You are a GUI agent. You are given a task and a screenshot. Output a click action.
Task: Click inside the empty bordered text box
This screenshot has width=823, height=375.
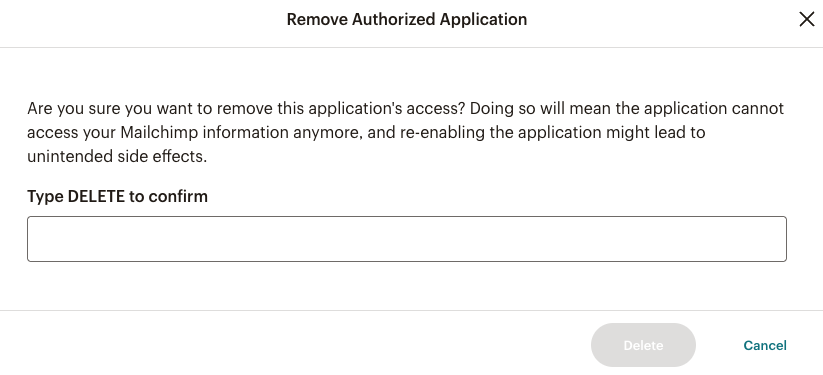pos(407,239)
